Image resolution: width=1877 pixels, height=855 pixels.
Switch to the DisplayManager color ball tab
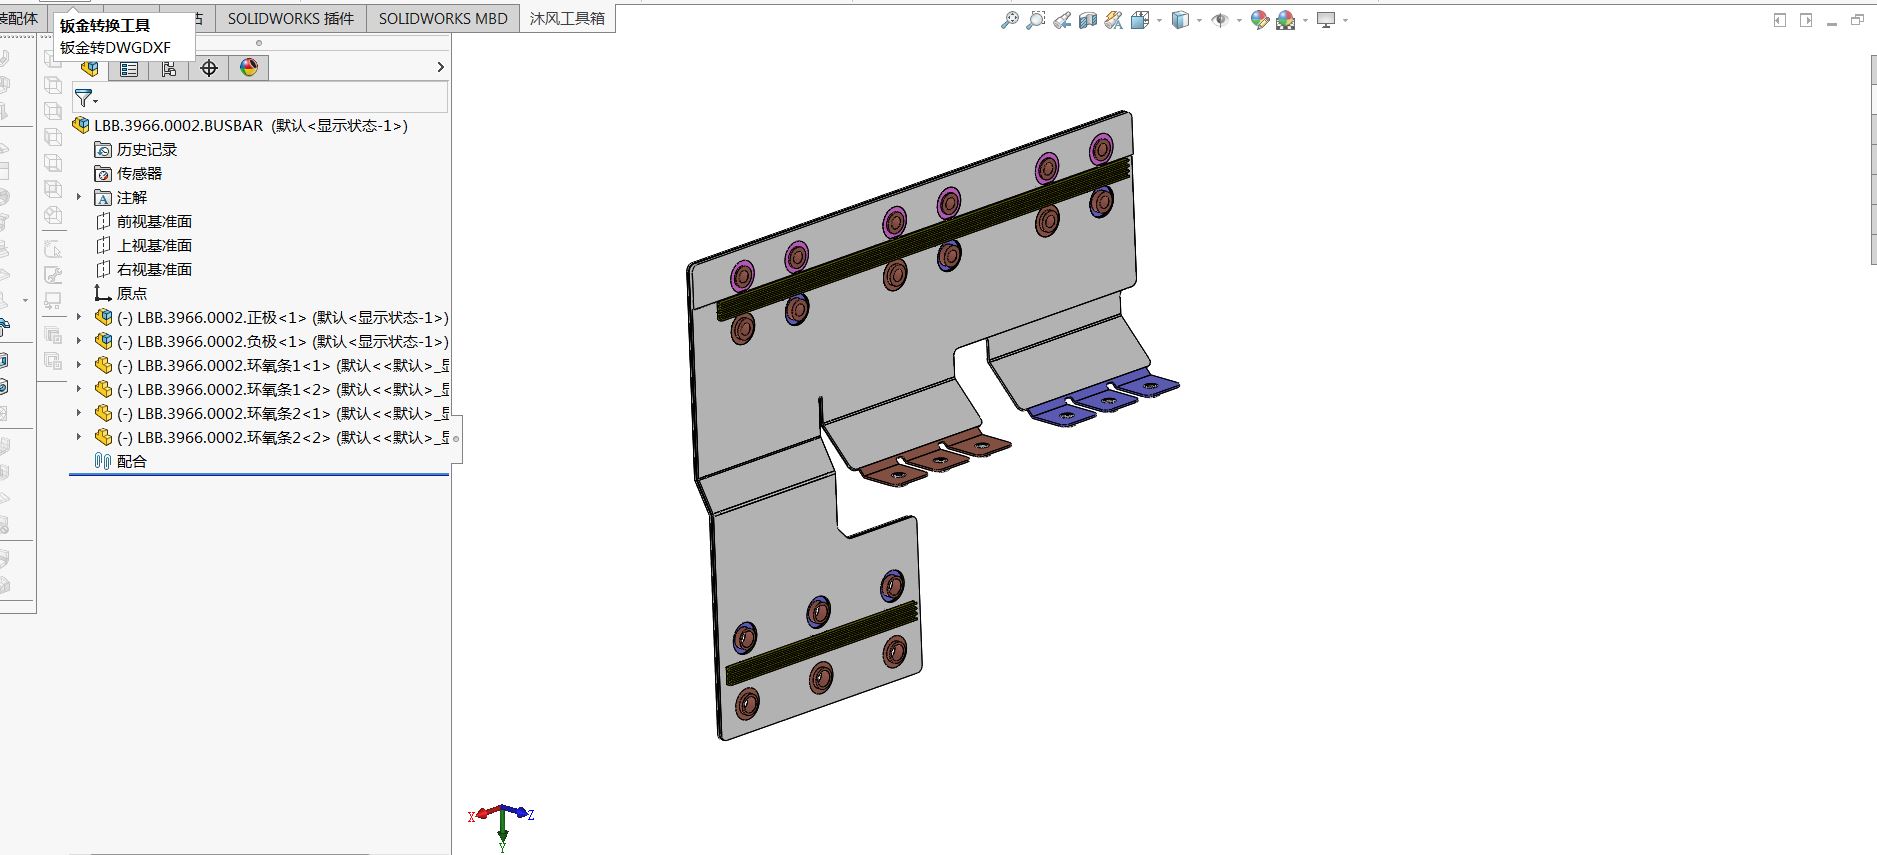point(249,68)
